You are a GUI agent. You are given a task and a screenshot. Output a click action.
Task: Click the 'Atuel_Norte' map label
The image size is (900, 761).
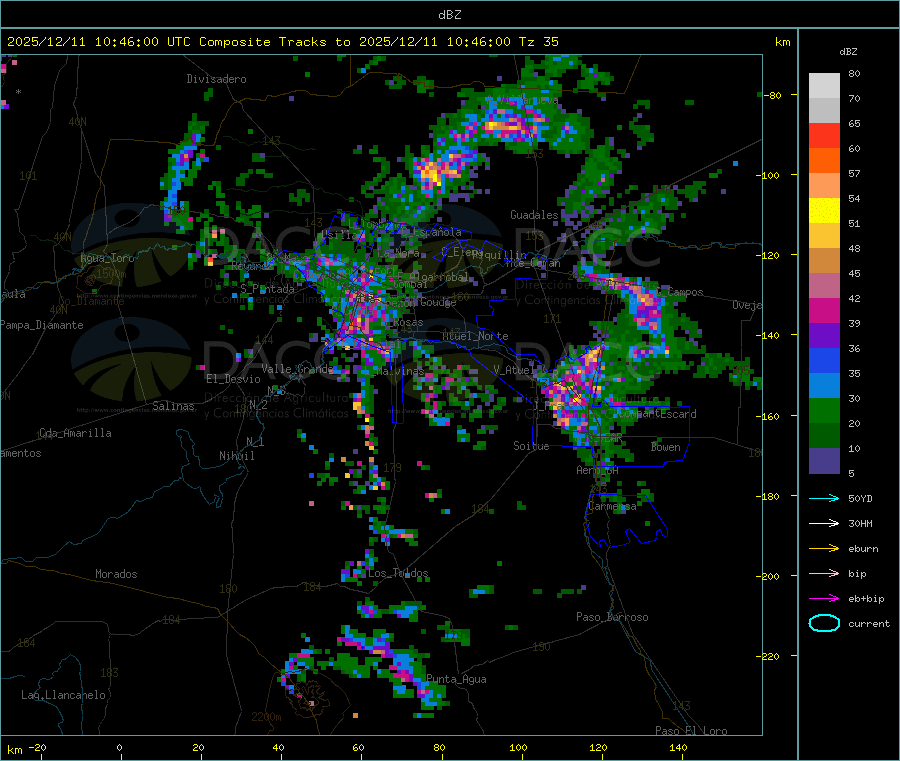475,336
